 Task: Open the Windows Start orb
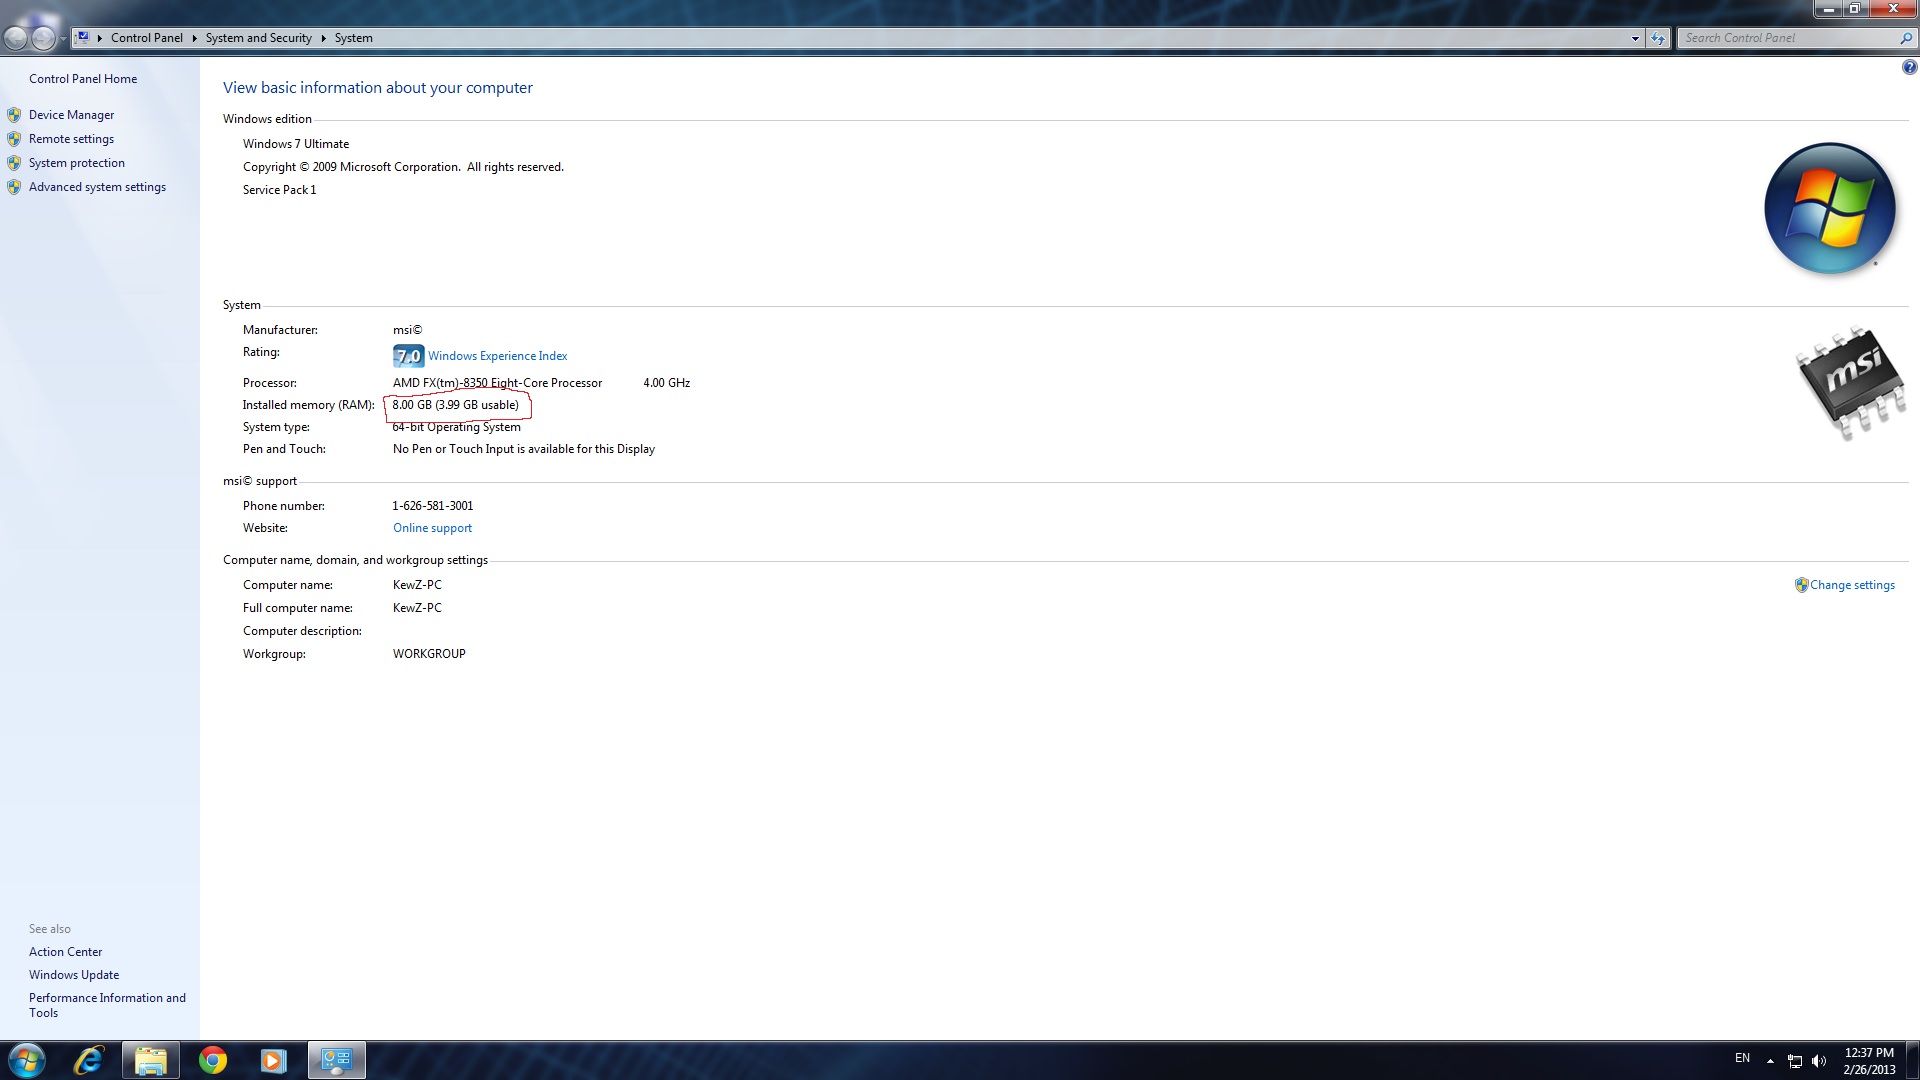27,1060
